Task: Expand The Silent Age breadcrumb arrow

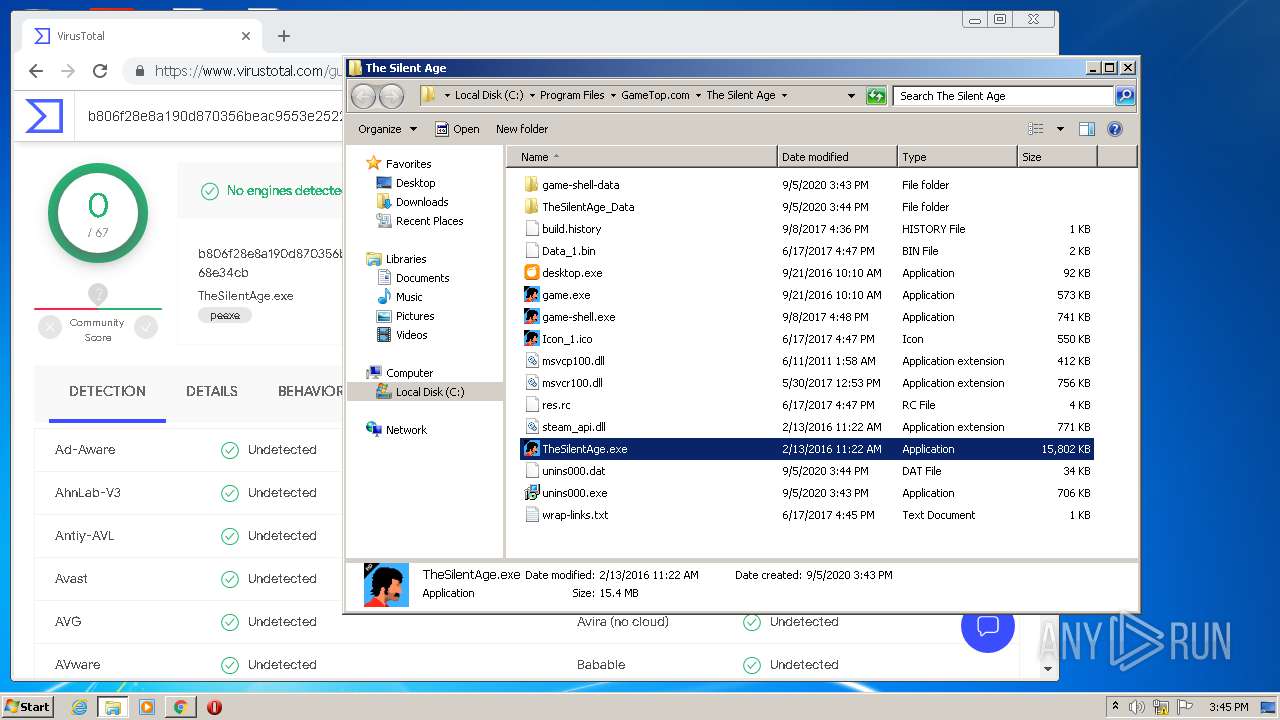Action: (784, 96)
